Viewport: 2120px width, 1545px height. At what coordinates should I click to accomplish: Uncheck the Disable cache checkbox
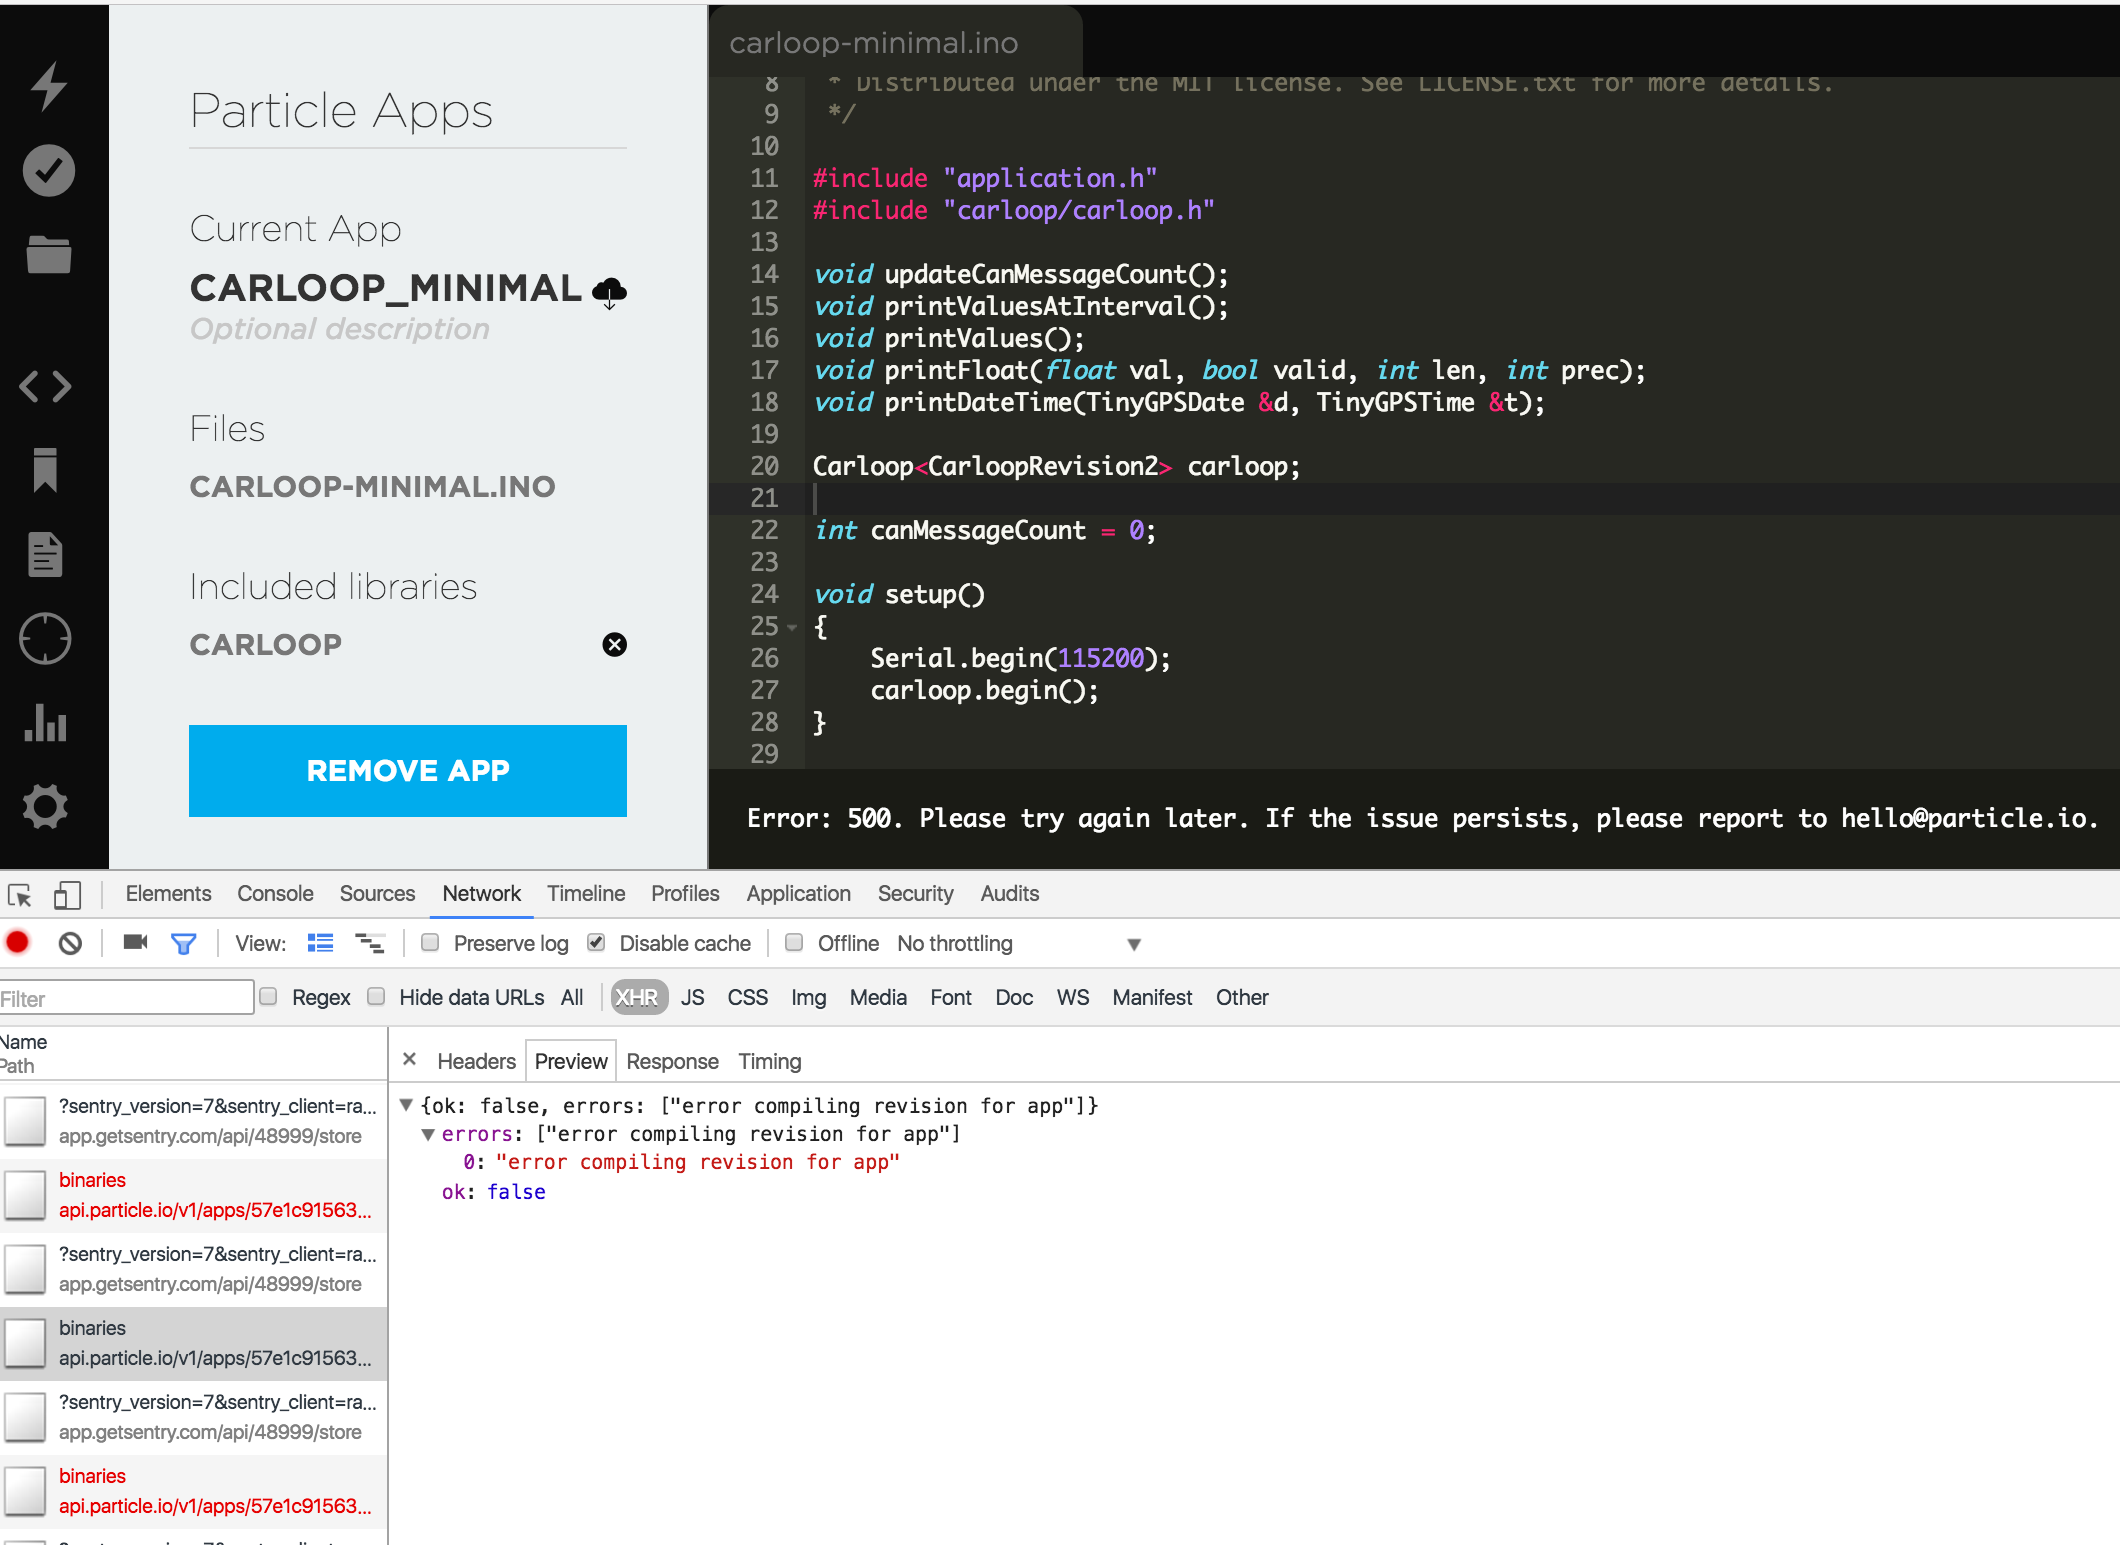coord(596,942)
